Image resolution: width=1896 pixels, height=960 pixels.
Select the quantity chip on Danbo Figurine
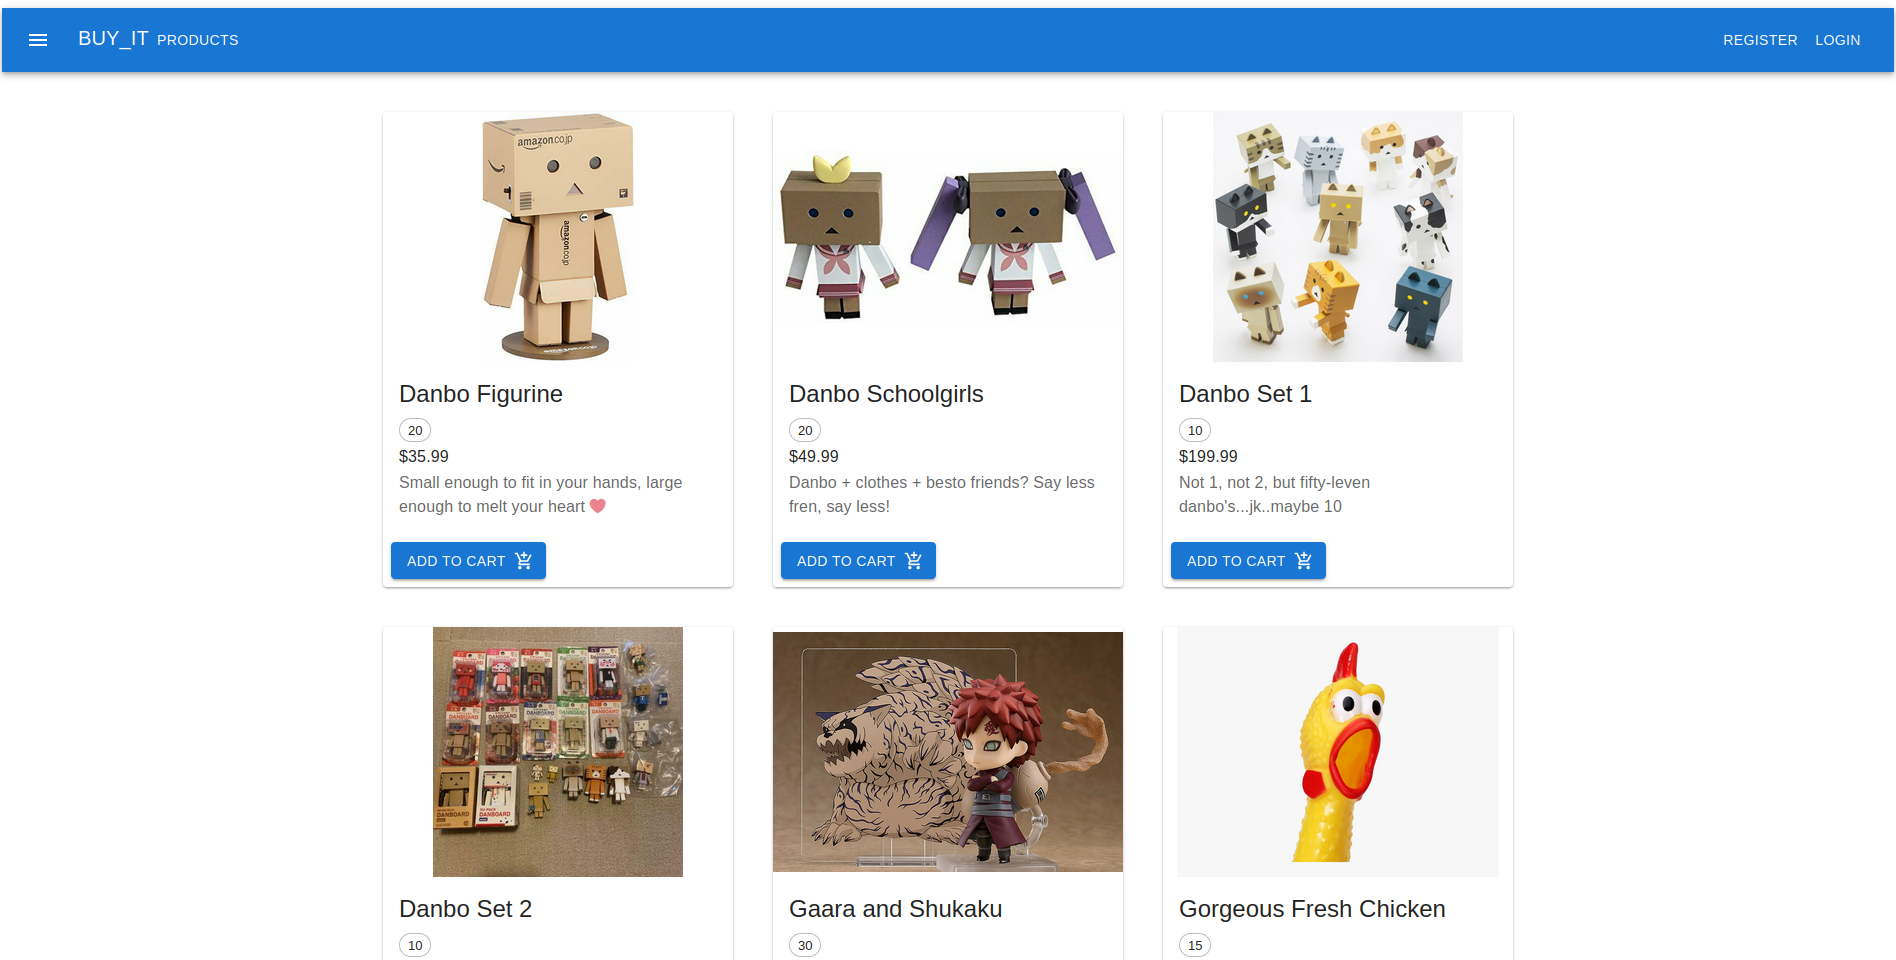pyautogui.click(x=415, y=430)
